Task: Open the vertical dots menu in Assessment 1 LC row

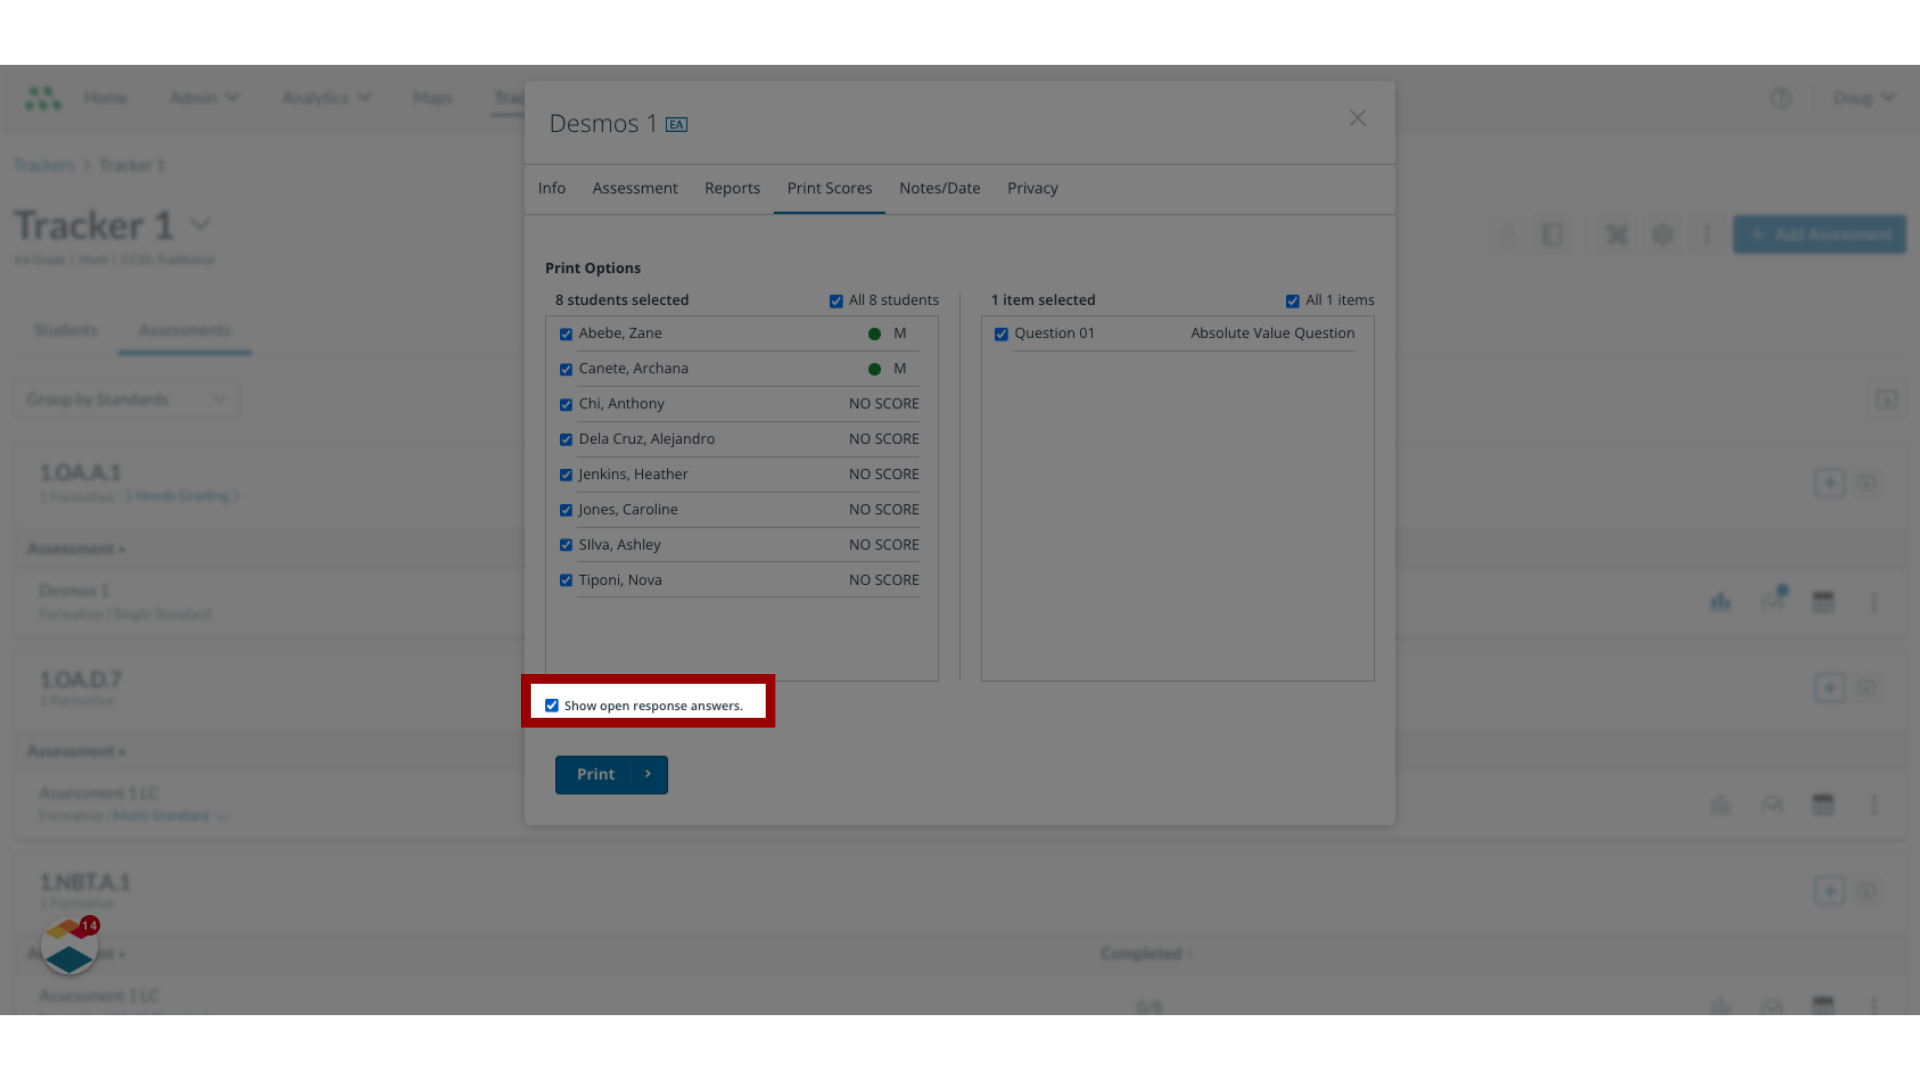Action: (x=1874, y=804)
